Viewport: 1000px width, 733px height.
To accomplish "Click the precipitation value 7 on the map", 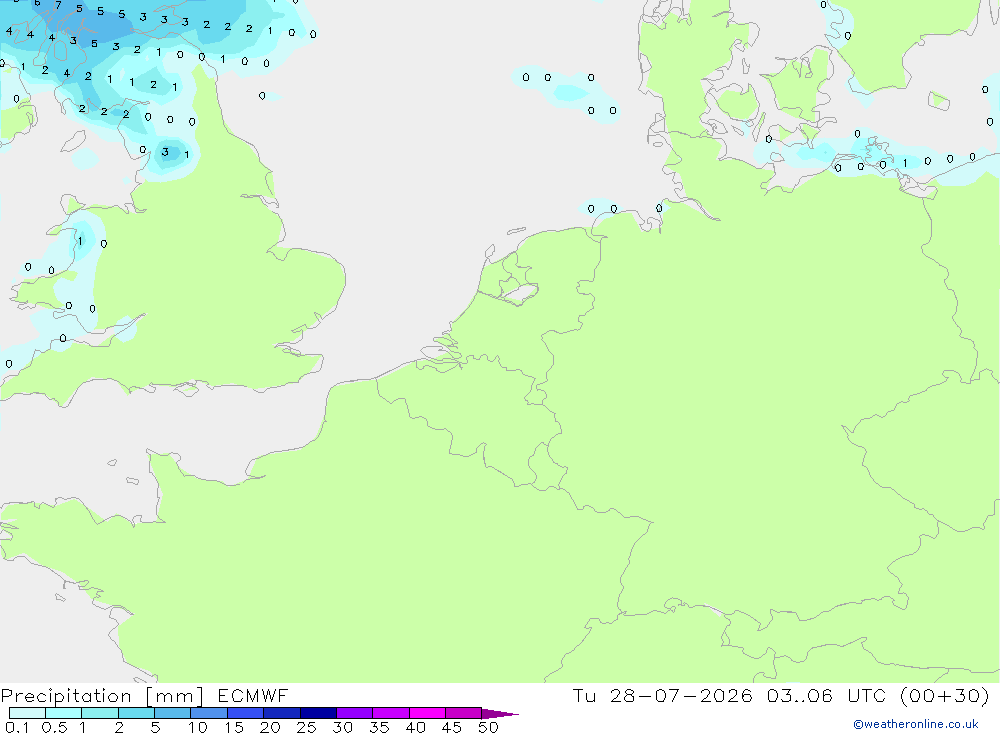I will 58,5.
